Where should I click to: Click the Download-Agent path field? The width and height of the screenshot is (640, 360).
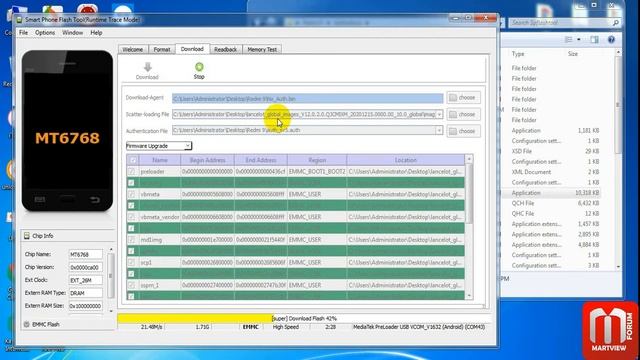(307, 98)
